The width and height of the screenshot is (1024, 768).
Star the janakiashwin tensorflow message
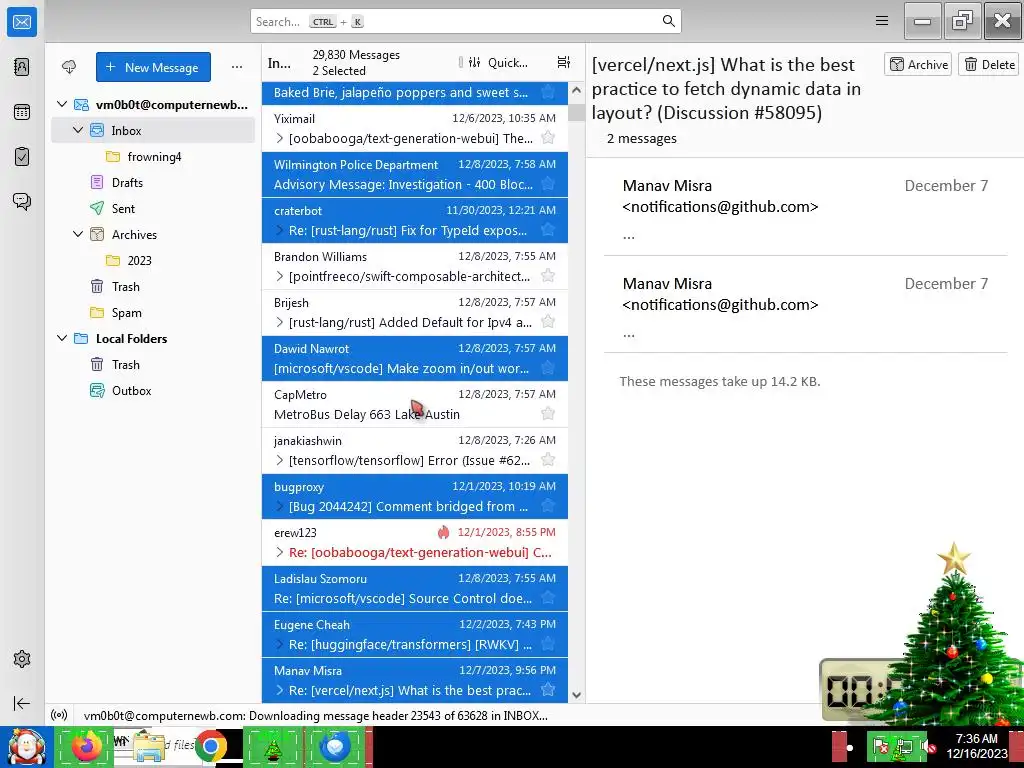point(548,460)
